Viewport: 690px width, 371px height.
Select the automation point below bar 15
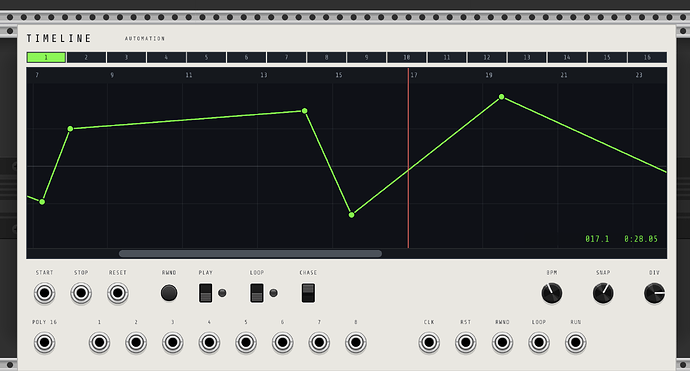305,111
